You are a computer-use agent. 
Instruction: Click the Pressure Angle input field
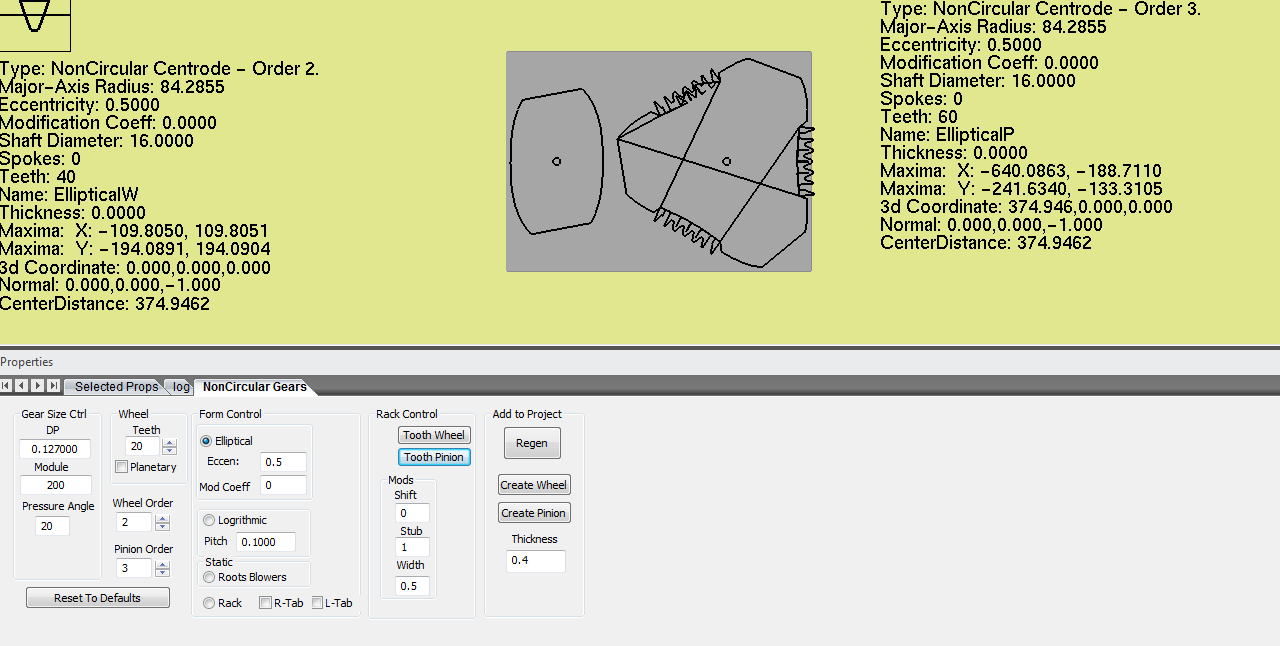(x=52, y=526)
